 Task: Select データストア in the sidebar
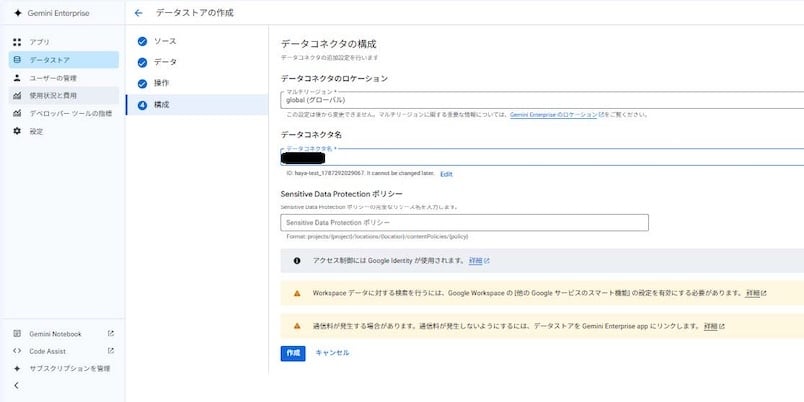tap(64, 60)
